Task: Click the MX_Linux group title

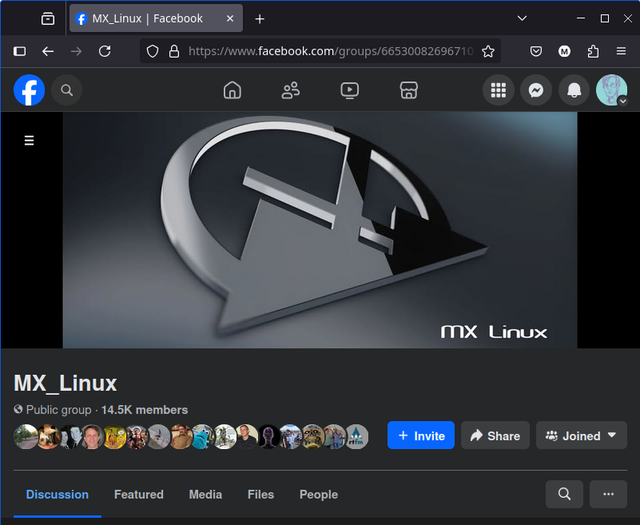Action: coord(65,383)
